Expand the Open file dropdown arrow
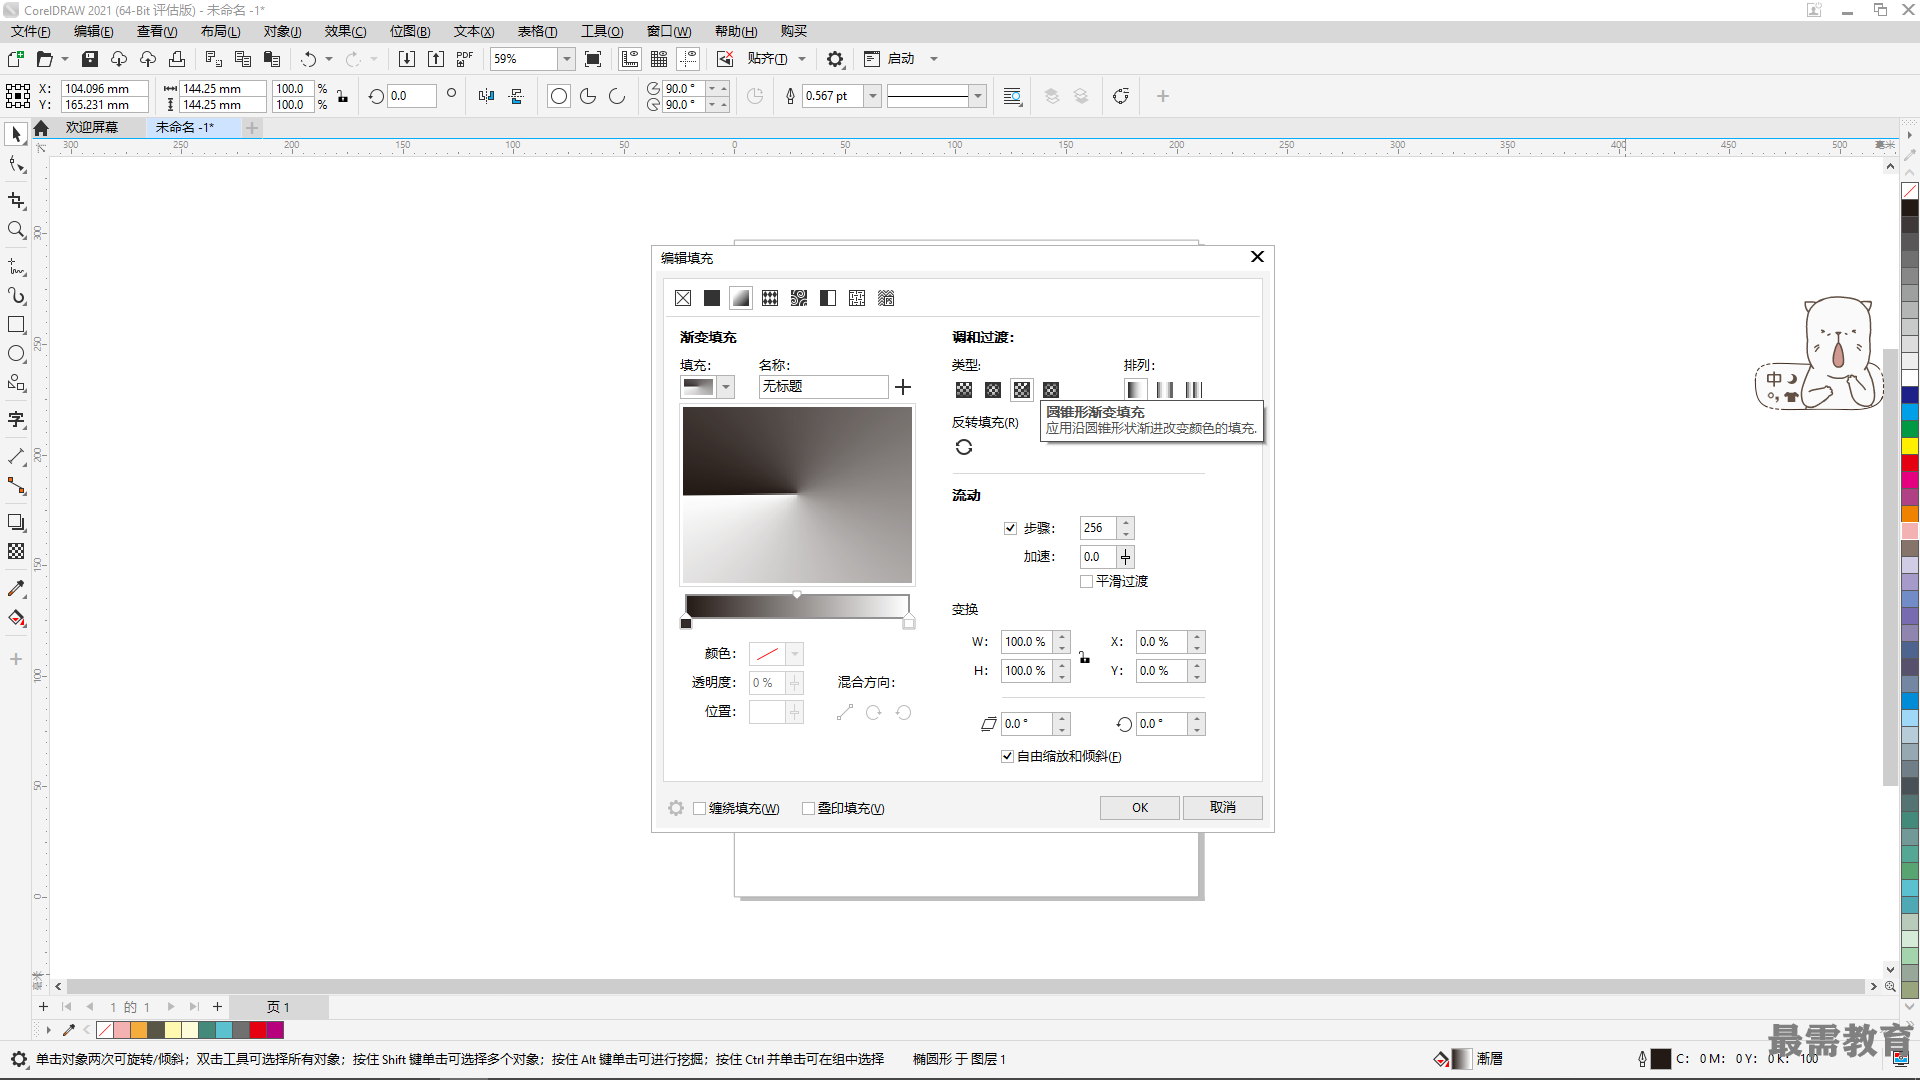This screenshot has width=1920, height=1080. point(65,59)
